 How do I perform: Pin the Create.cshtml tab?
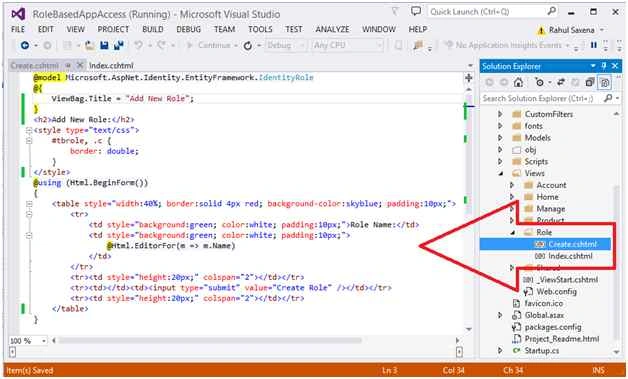(68, 65)
